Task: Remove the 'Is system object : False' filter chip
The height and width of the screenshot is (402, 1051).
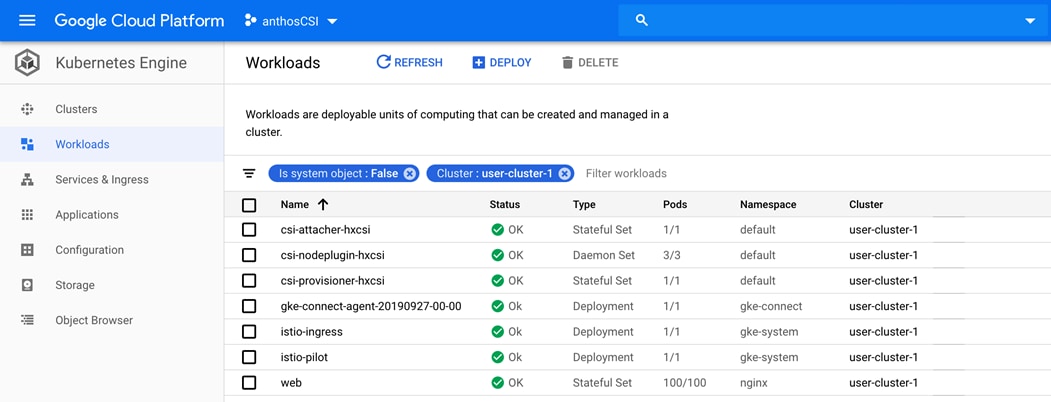Action: coord(410,174)
